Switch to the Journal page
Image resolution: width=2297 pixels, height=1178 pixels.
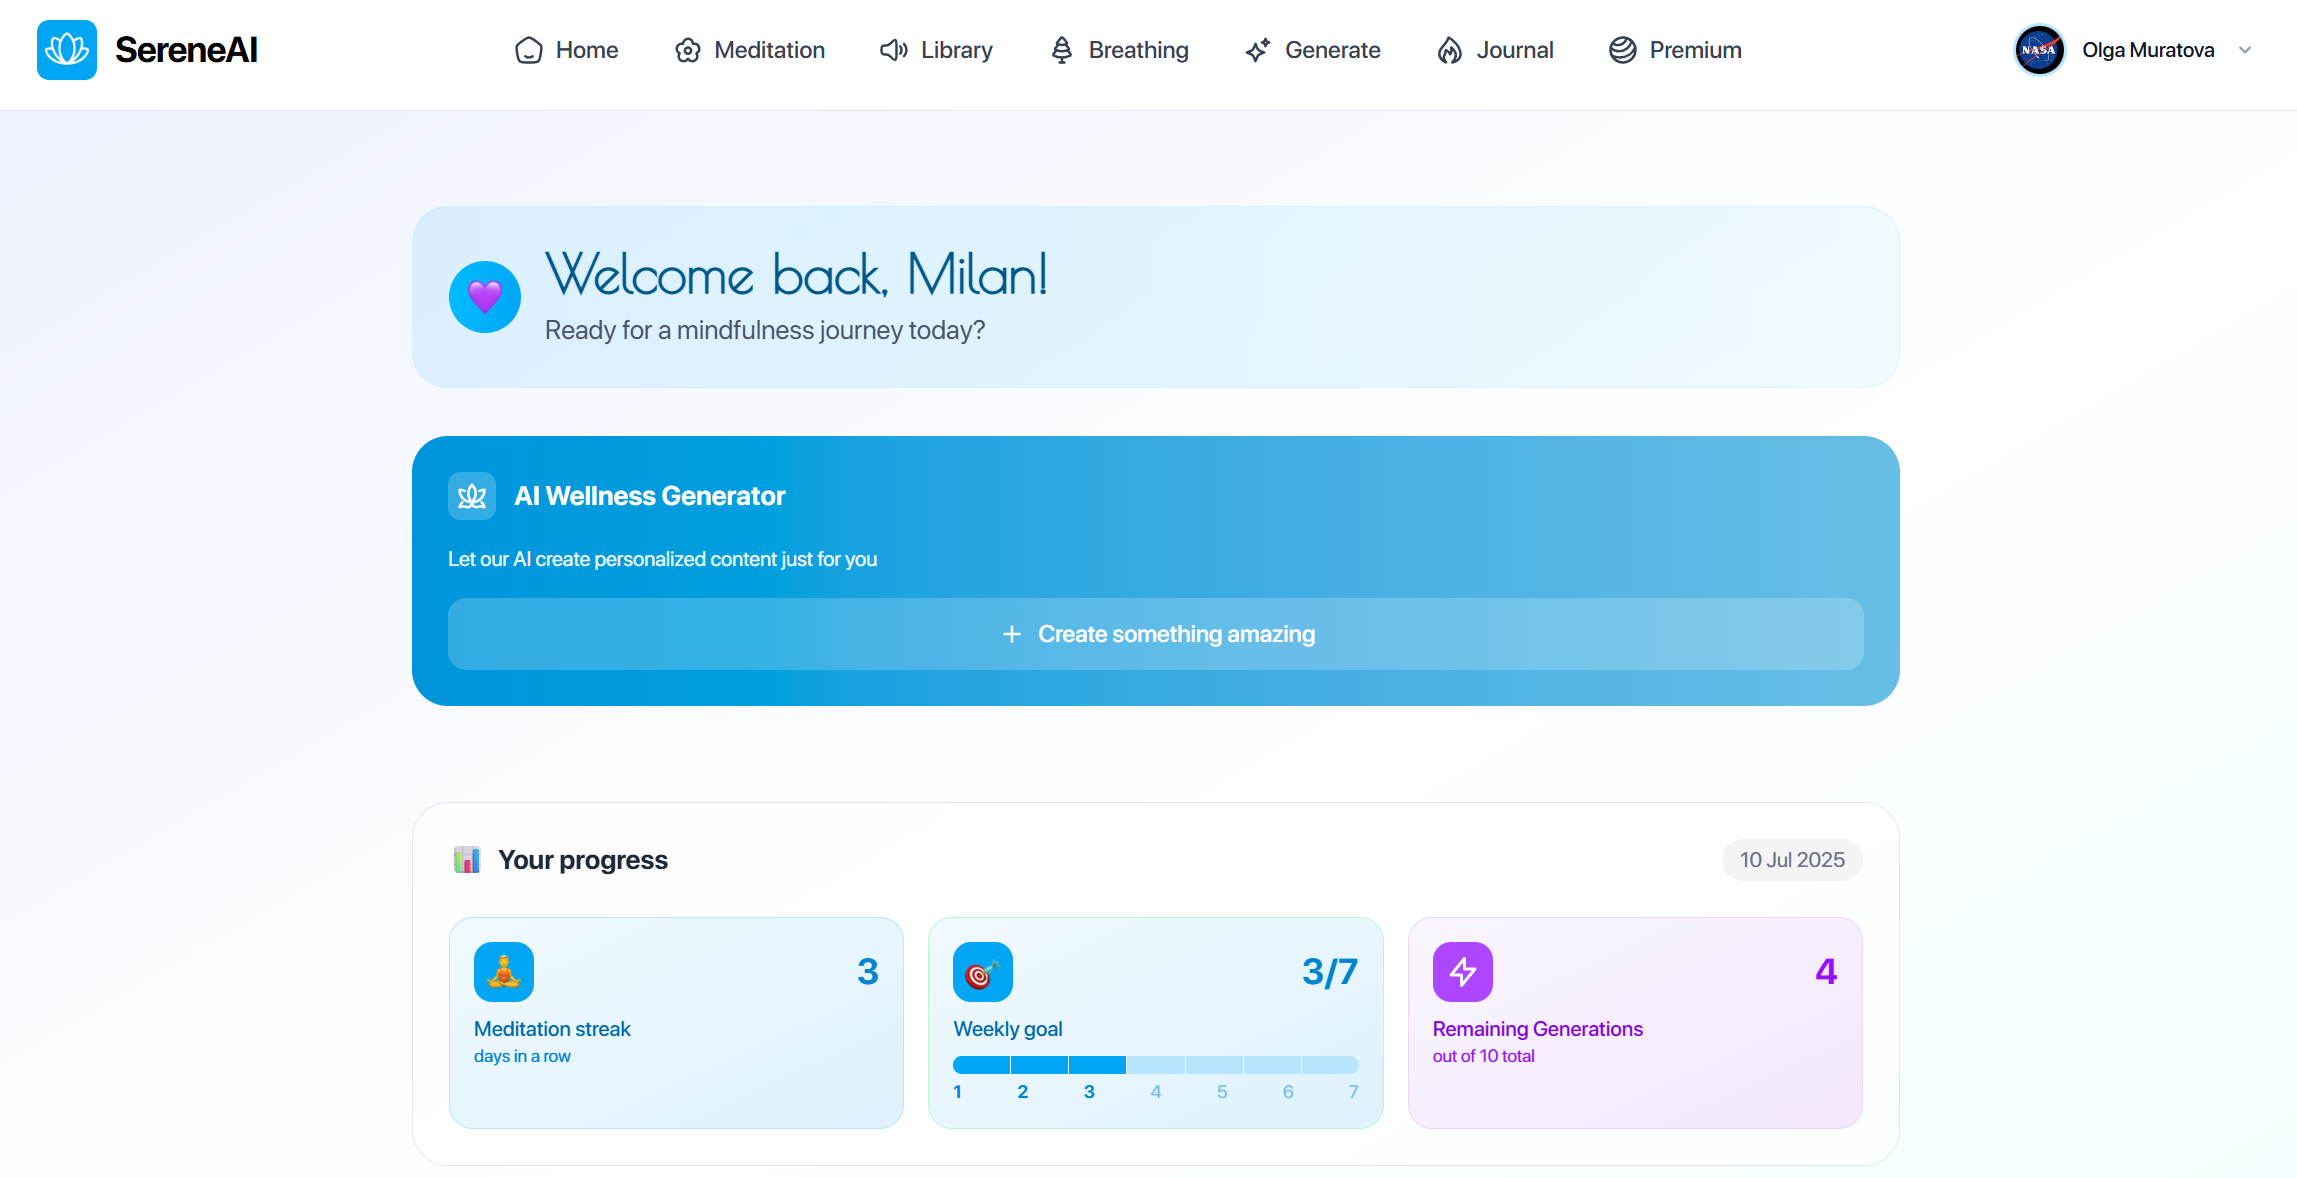(x=1496, y=50)
